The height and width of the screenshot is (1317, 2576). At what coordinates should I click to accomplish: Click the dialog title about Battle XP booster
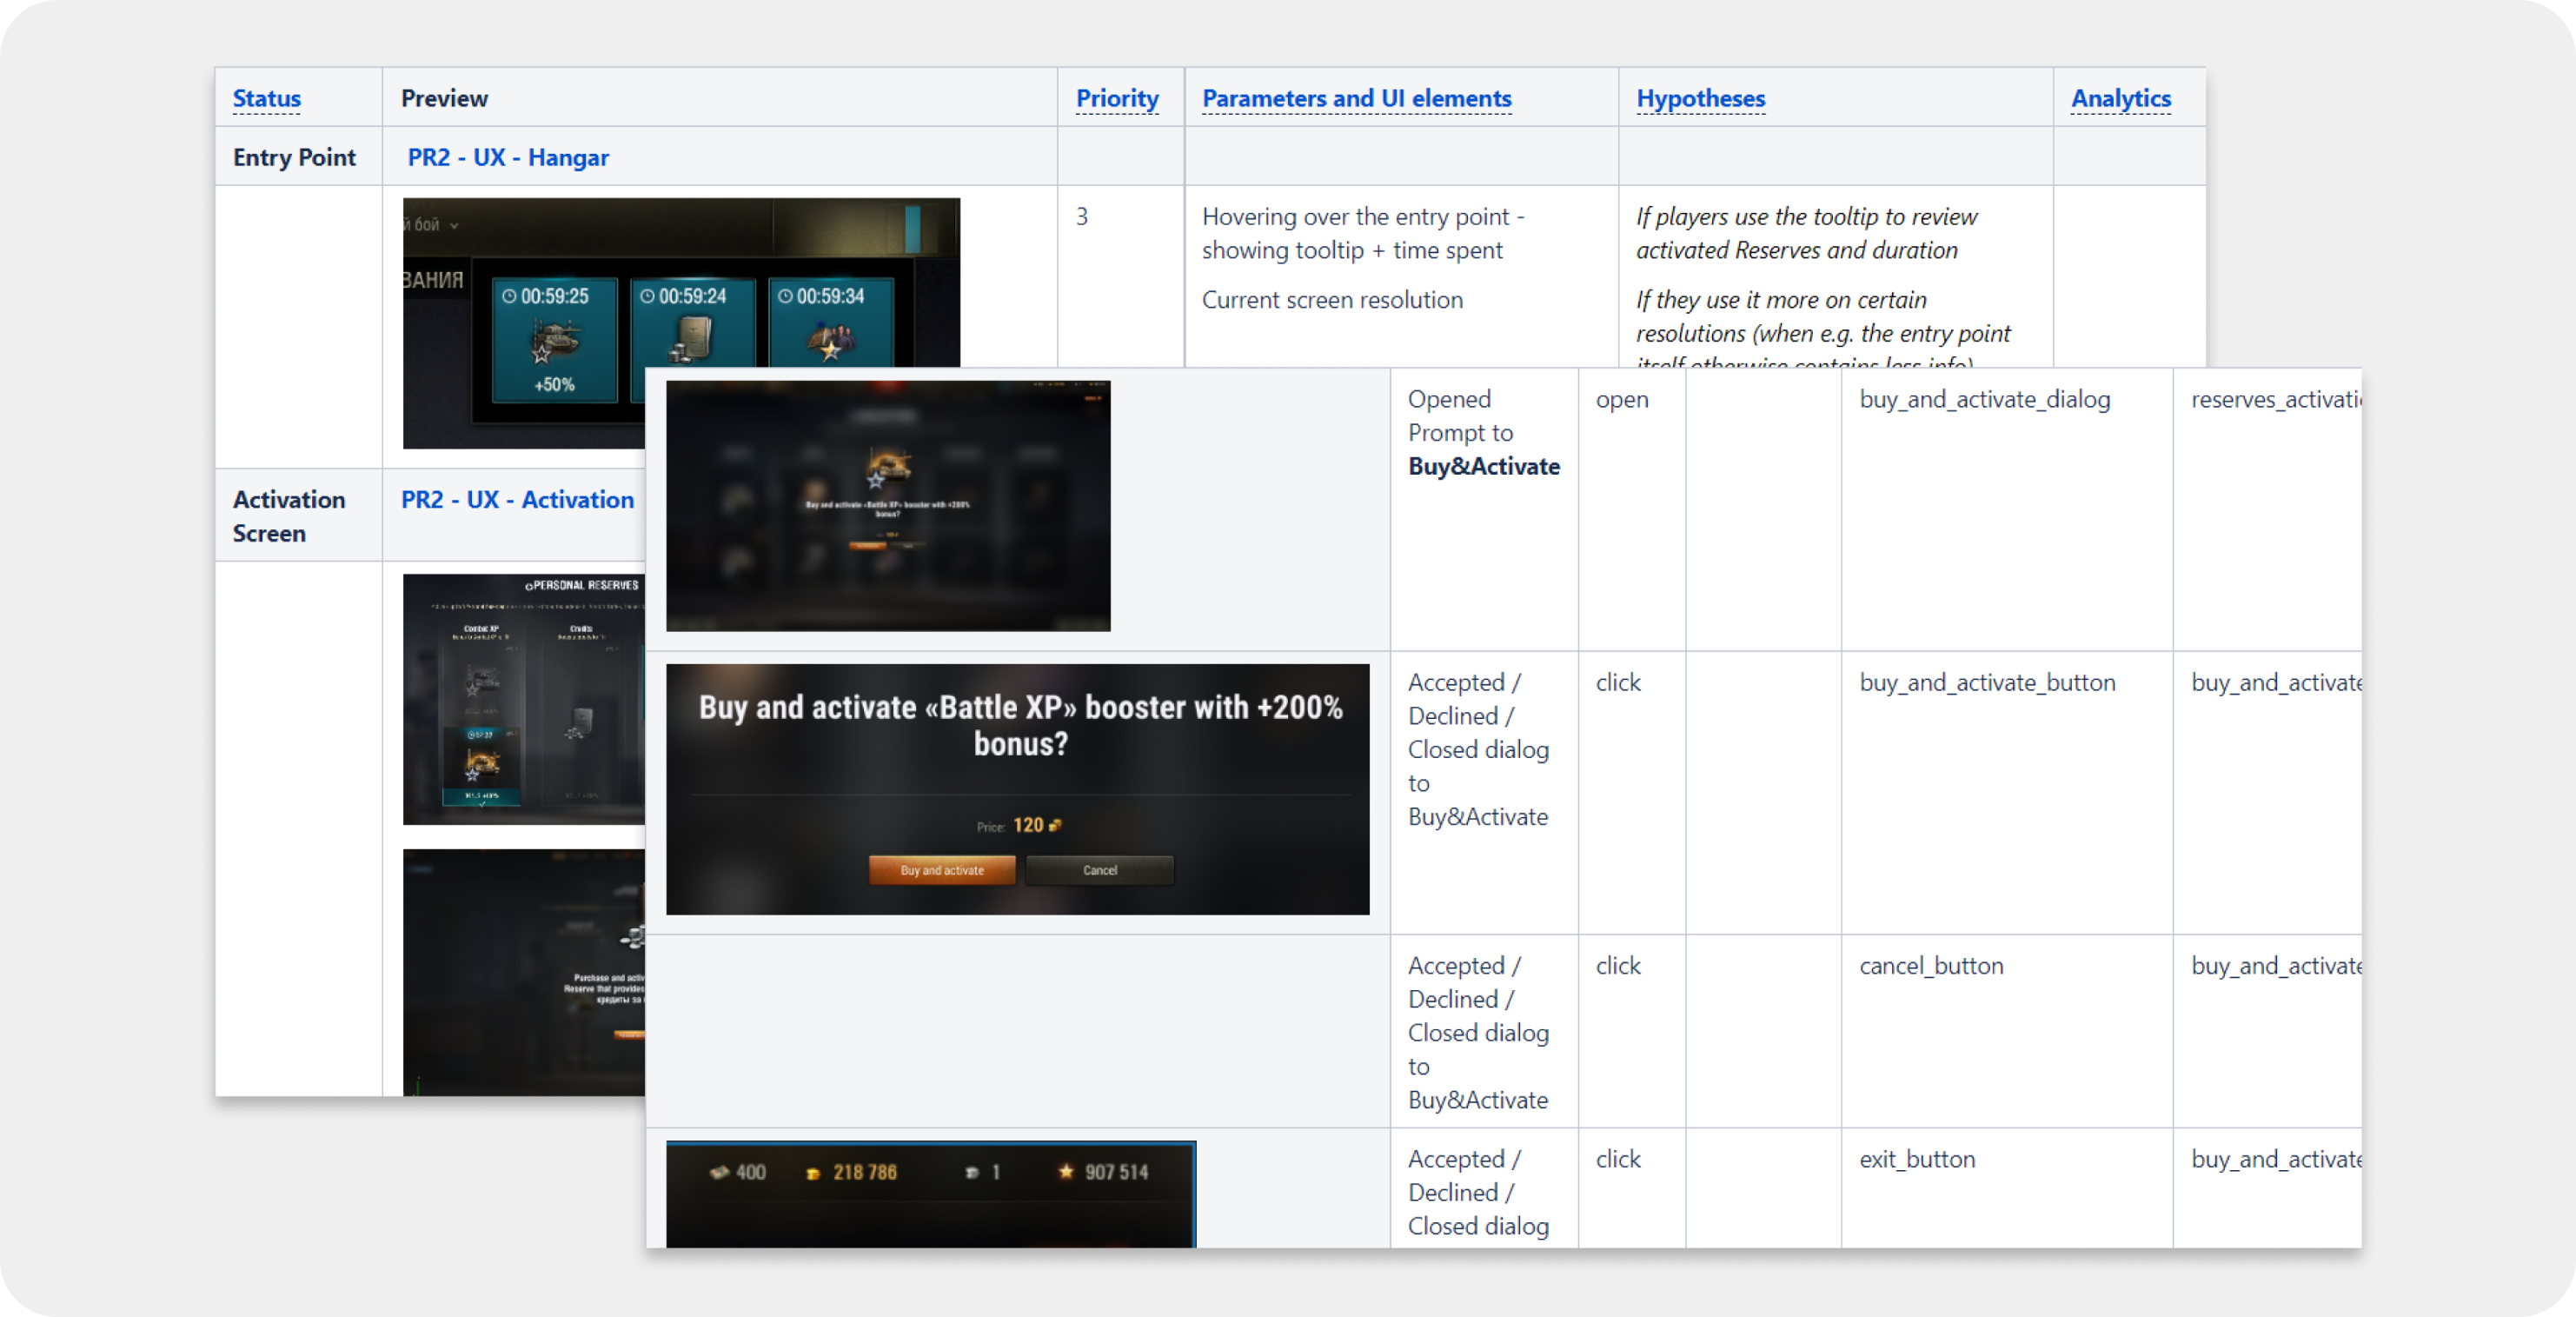point(1020,725)
